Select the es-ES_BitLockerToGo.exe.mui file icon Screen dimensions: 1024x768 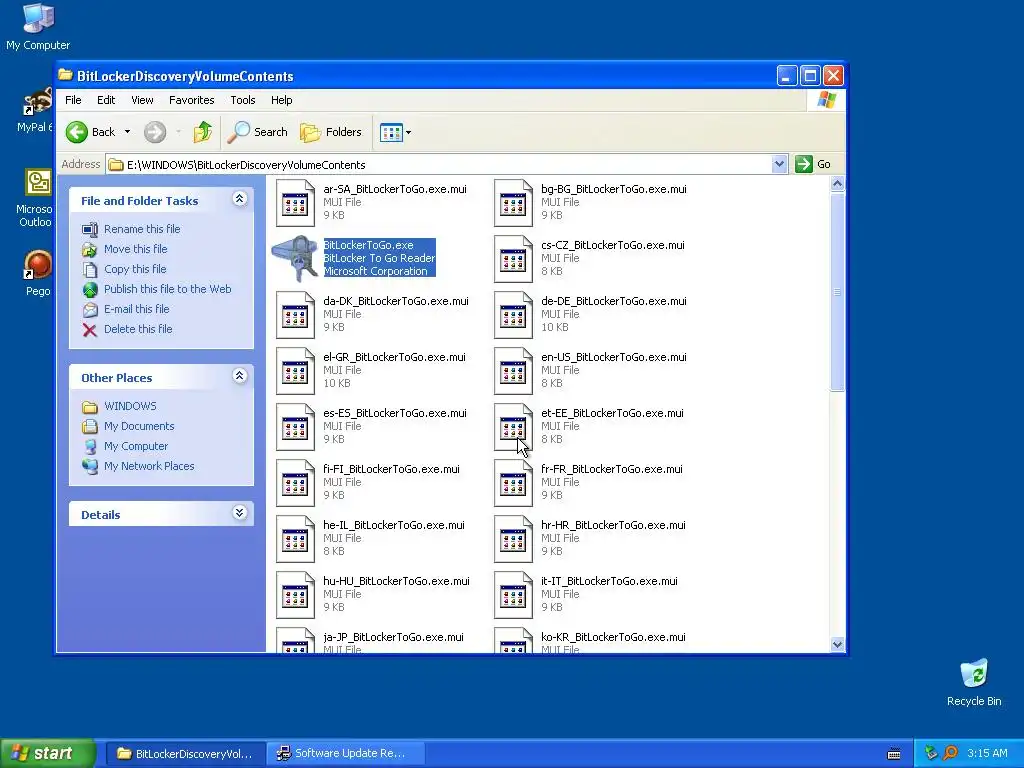[295, 427]
